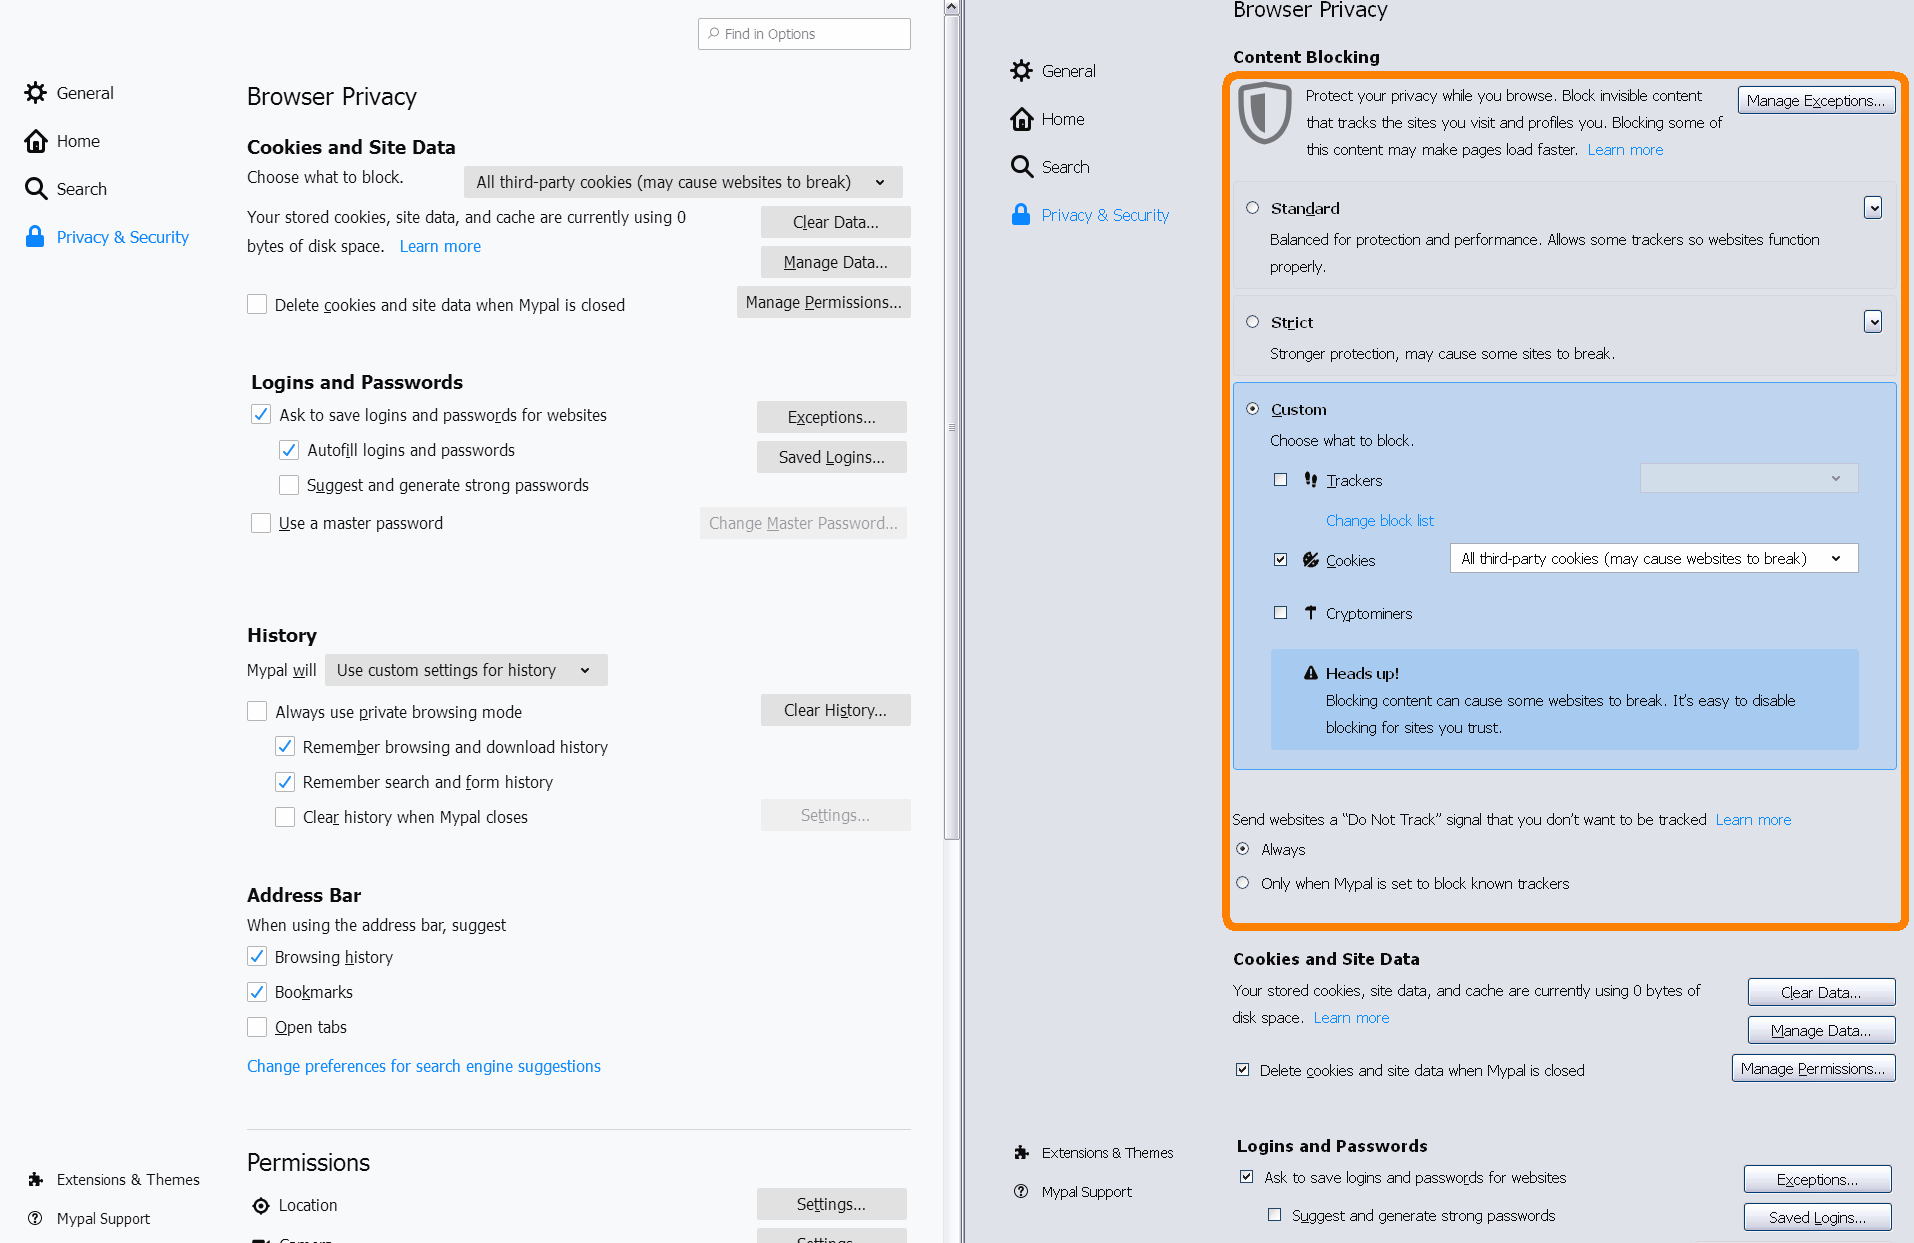Viewport: 1914px width, 1243px height.
Task: Switch to Search category in right panel sidebar
Action: pos(1065,167)
